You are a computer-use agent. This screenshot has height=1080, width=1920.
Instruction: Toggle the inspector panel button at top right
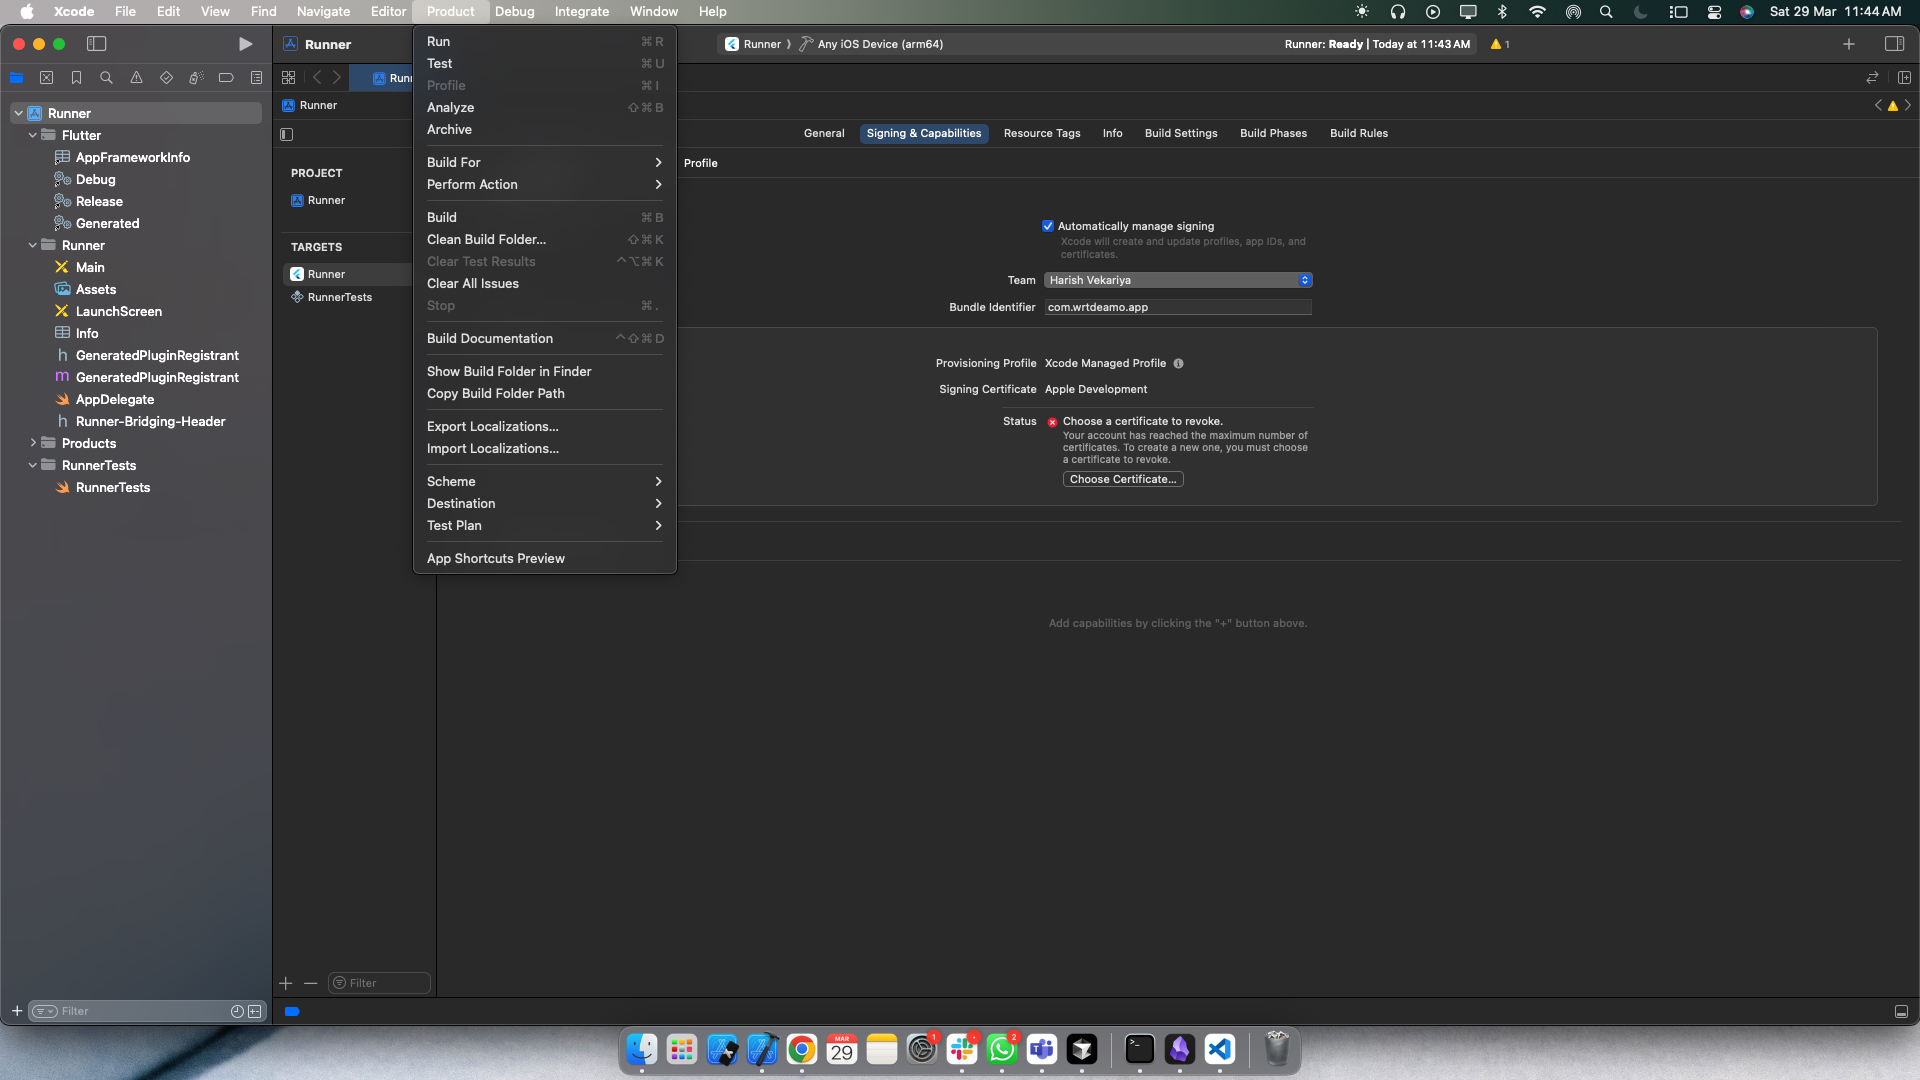point(1894,44)
